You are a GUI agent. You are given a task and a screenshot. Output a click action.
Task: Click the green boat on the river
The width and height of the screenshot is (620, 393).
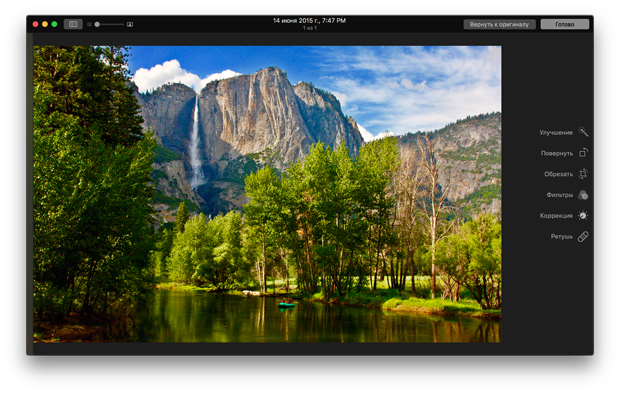(x=287, y=304)
